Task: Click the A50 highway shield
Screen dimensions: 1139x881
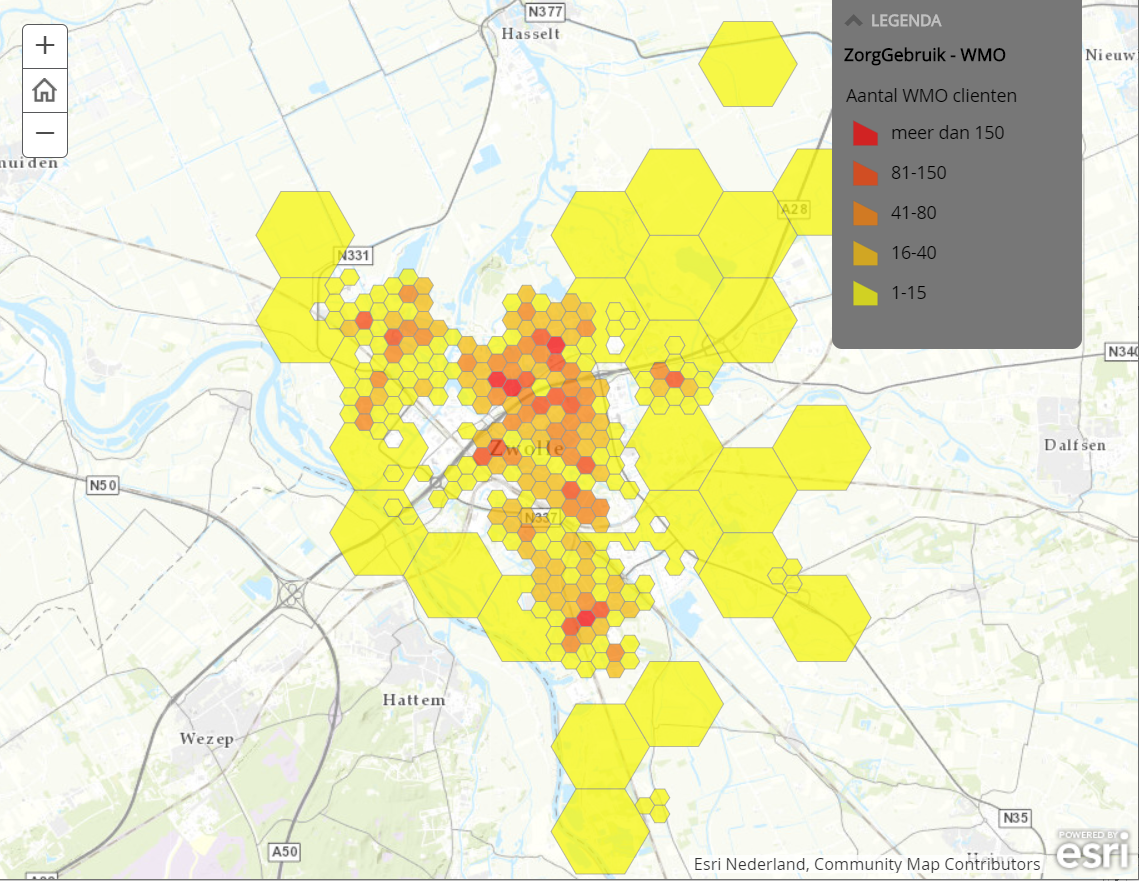Action: 284,852
